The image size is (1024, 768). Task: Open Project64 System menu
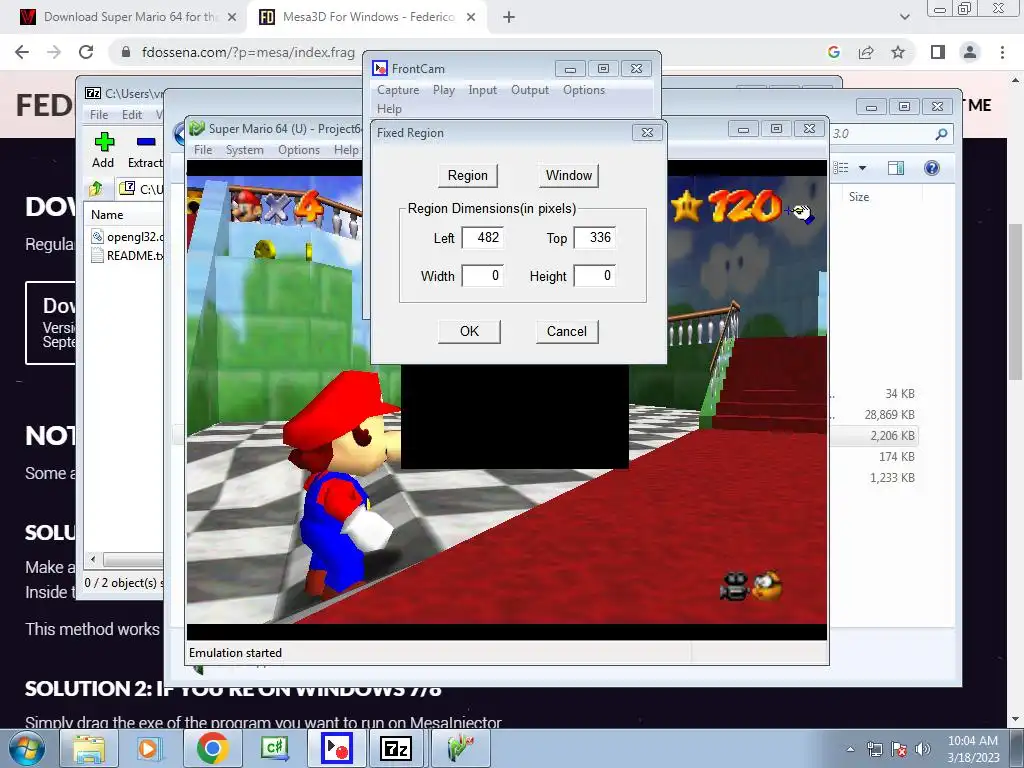[x=244, y=150]
